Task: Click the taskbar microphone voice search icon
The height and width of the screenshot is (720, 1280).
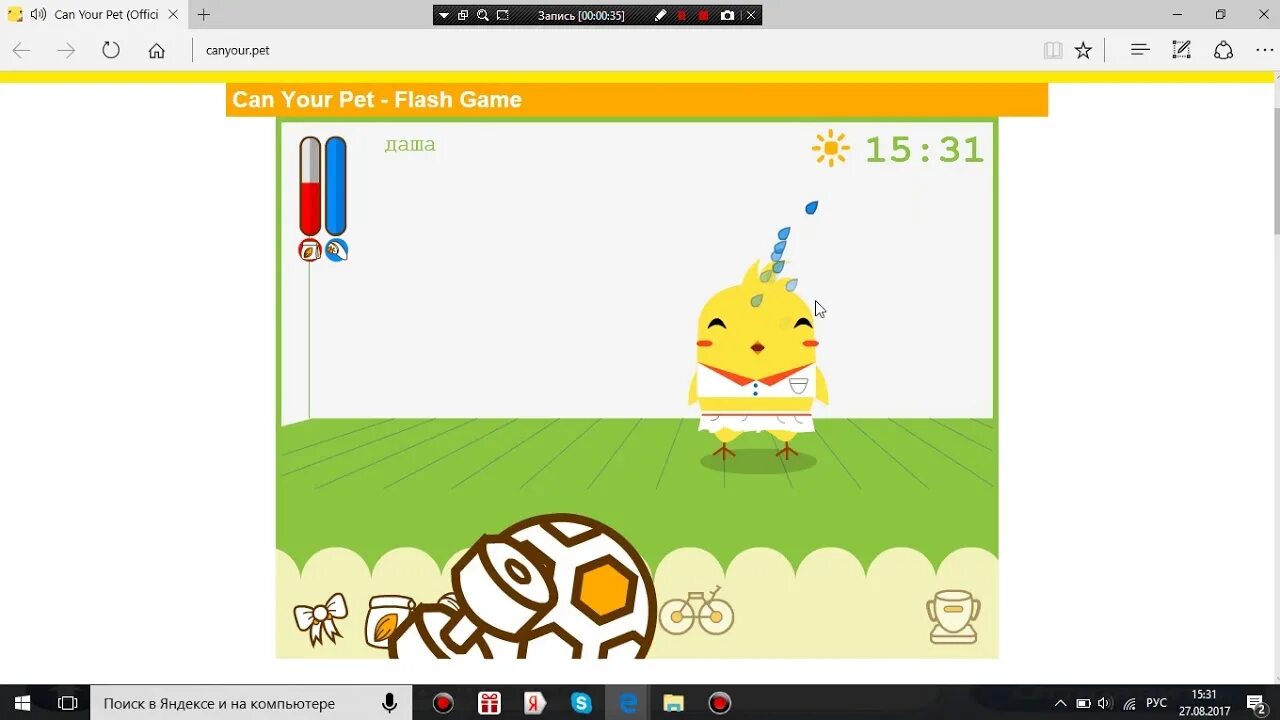Action: click(x=390, y=703)
